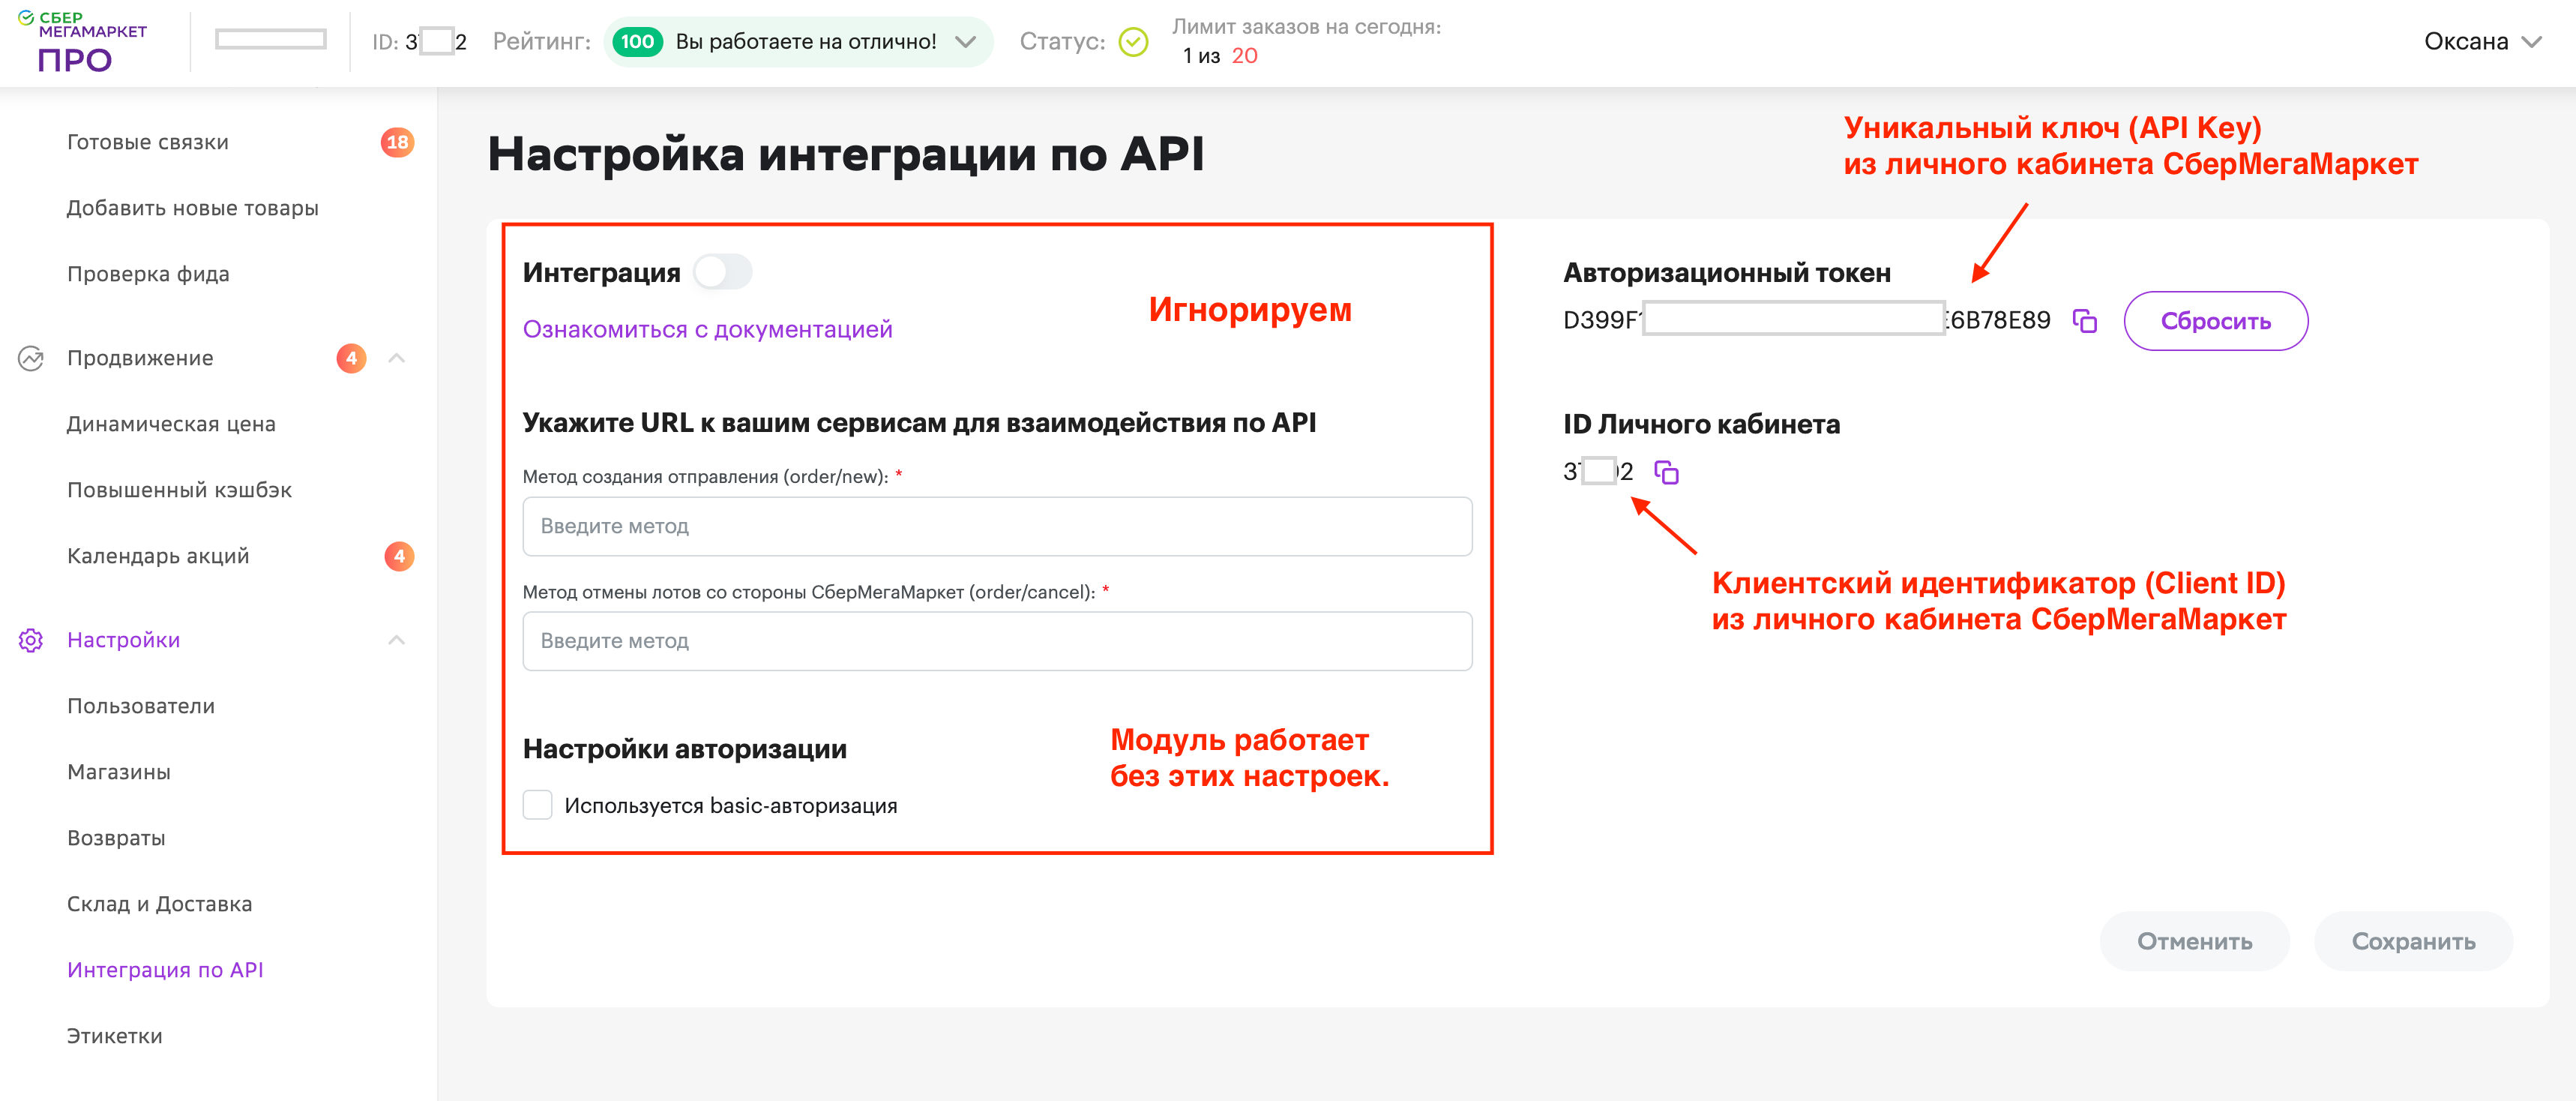This screenshot has width=2576, height=1101.
Task: Open the Оксана user menu
Action: click(2482, 42)
